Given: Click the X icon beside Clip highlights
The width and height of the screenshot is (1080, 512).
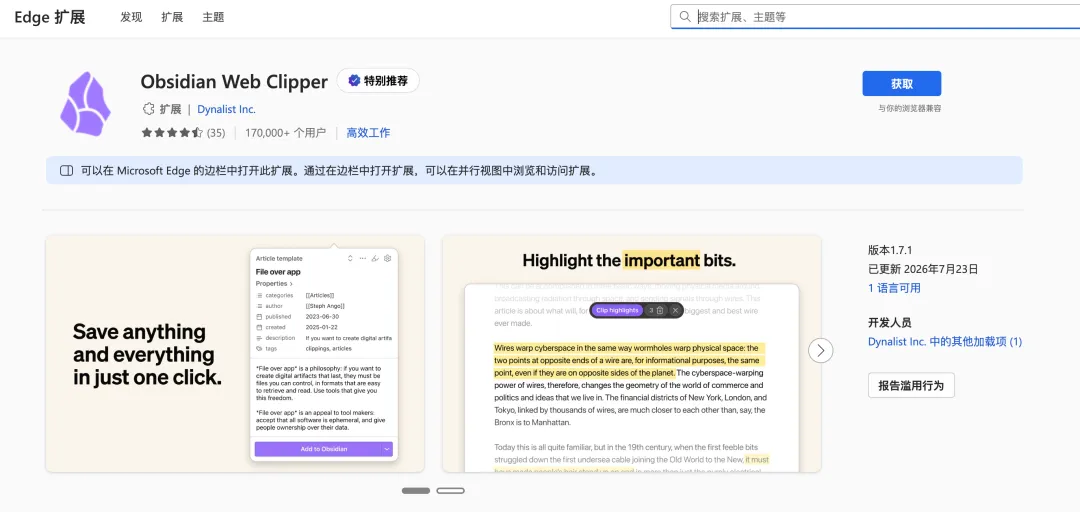Looking at the screenshot, I should [x=675, y=311].
